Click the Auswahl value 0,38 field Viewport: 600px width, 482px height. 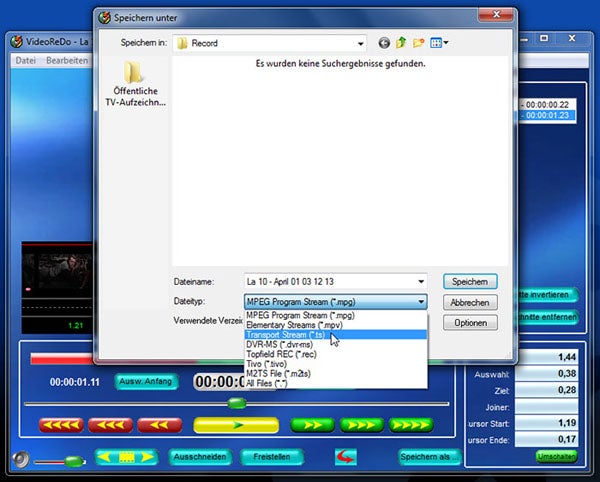546,373
